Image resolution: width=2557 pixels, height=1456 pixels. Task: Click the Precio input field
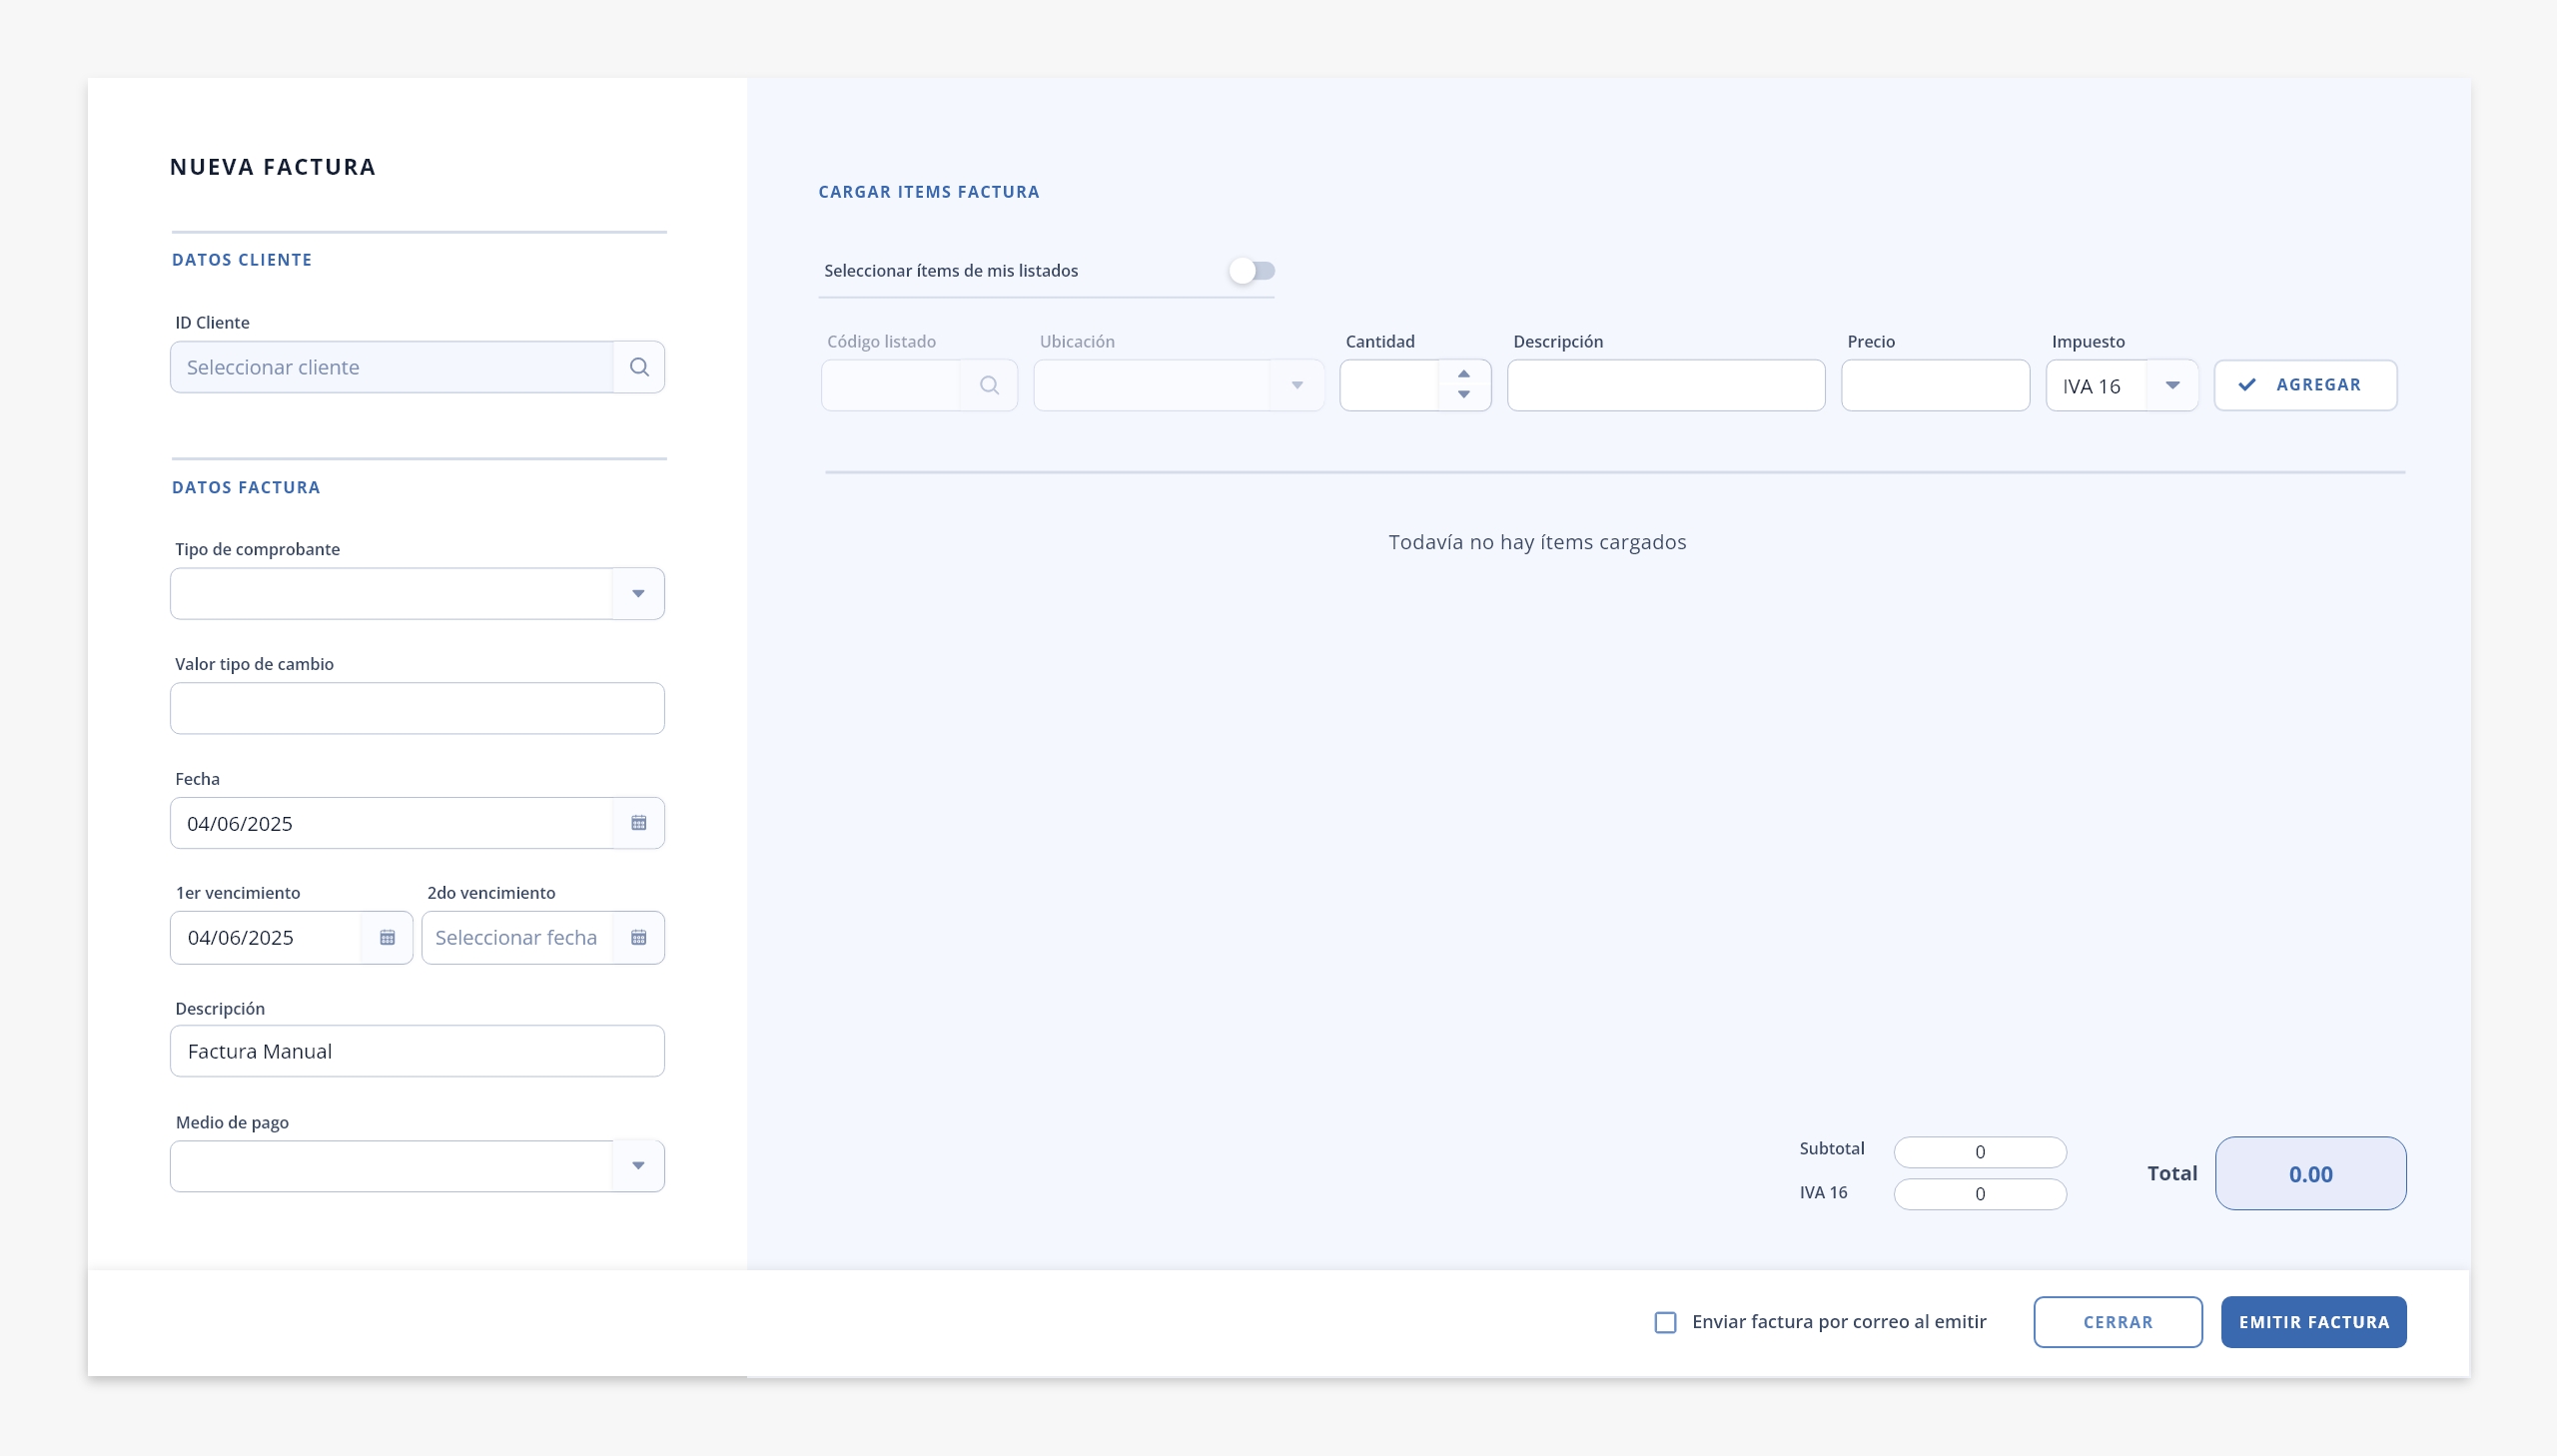[x=1935, y=385]
